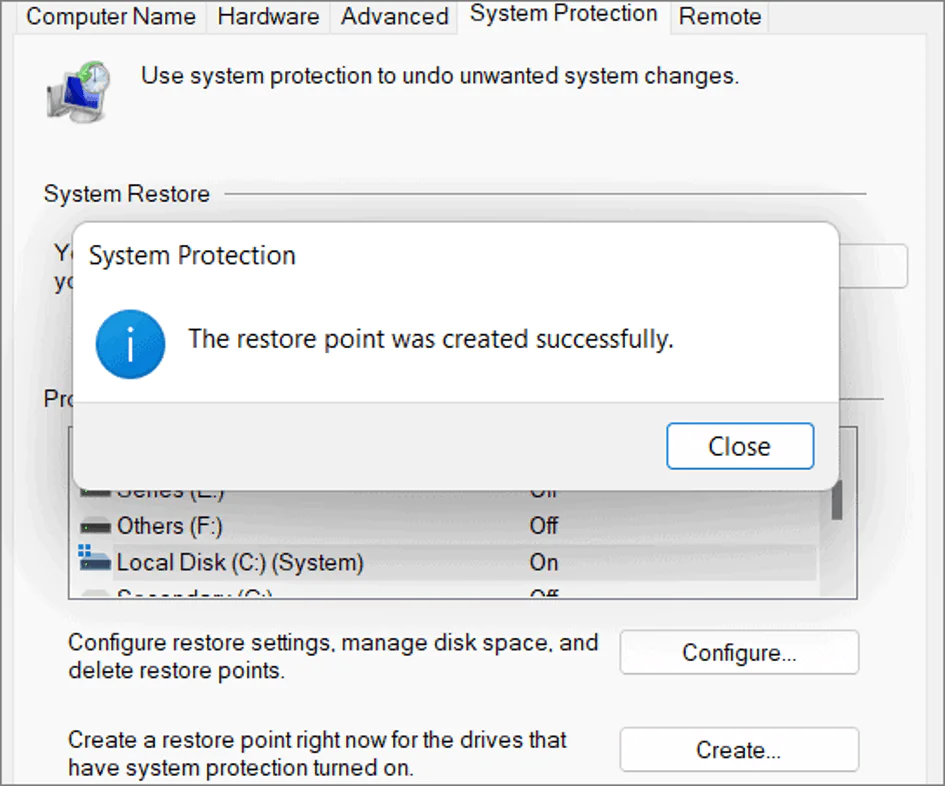The height and width of the screenshot is (787, 945).
Task: Switch to the Remote tab
Action: 720,17
